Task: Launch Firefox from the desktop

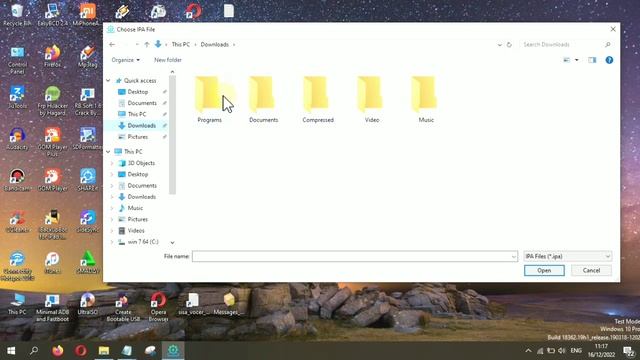Action: [x=52, y=56]
